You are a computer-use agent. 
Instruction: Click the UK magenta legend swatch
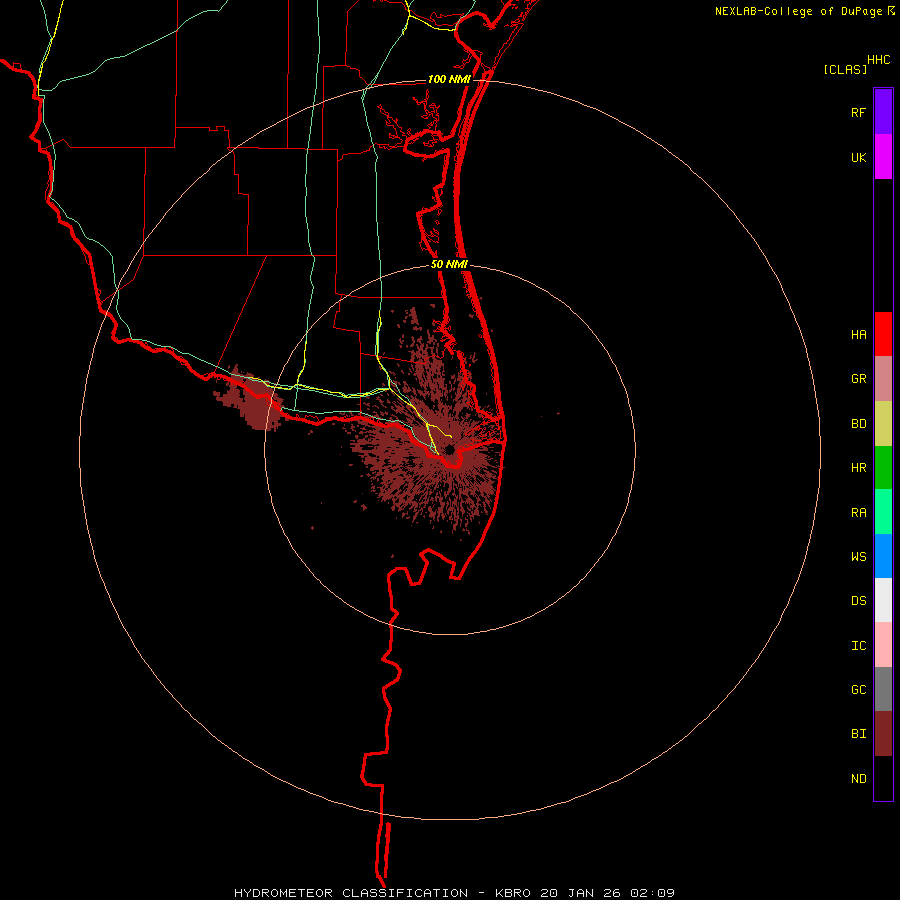(x=883, y=157)
